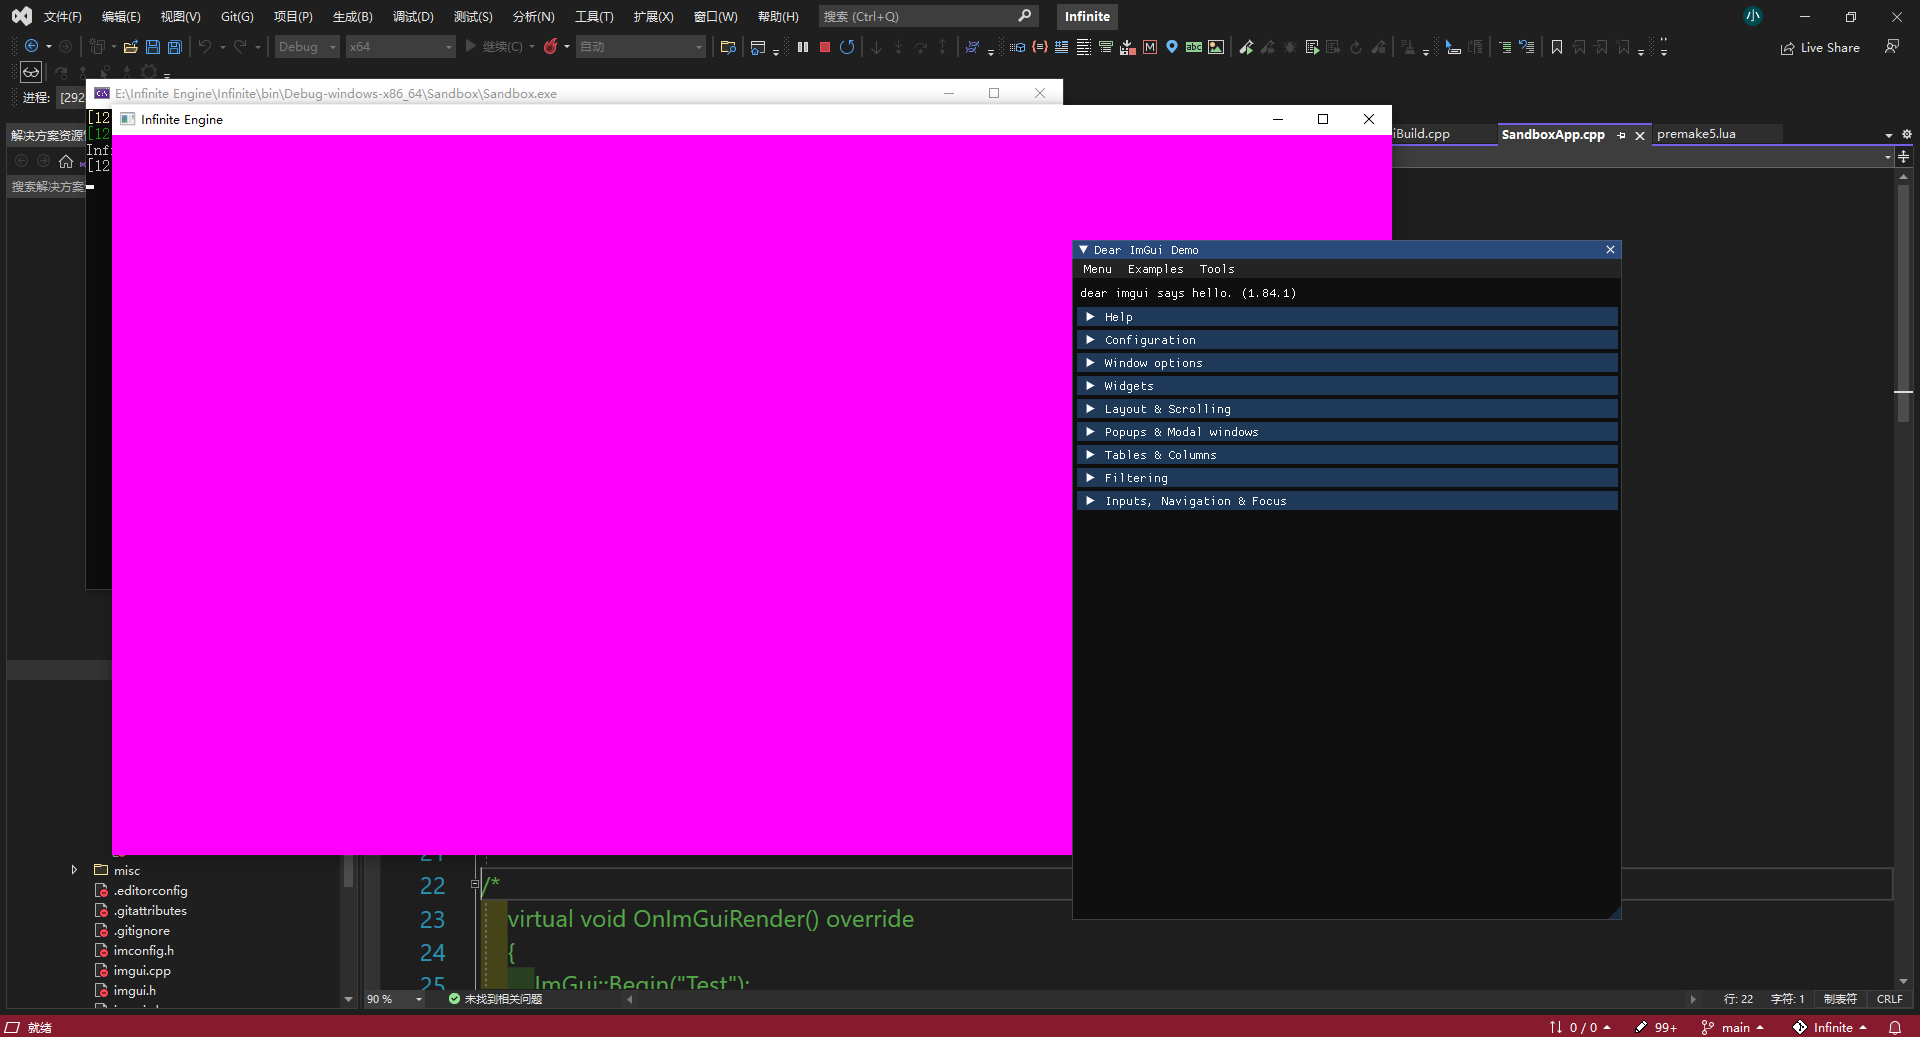Open the Debug configuration dropdown
Image resolution: width=1920 pixels, height=1037 pixels.
point(307,47)
